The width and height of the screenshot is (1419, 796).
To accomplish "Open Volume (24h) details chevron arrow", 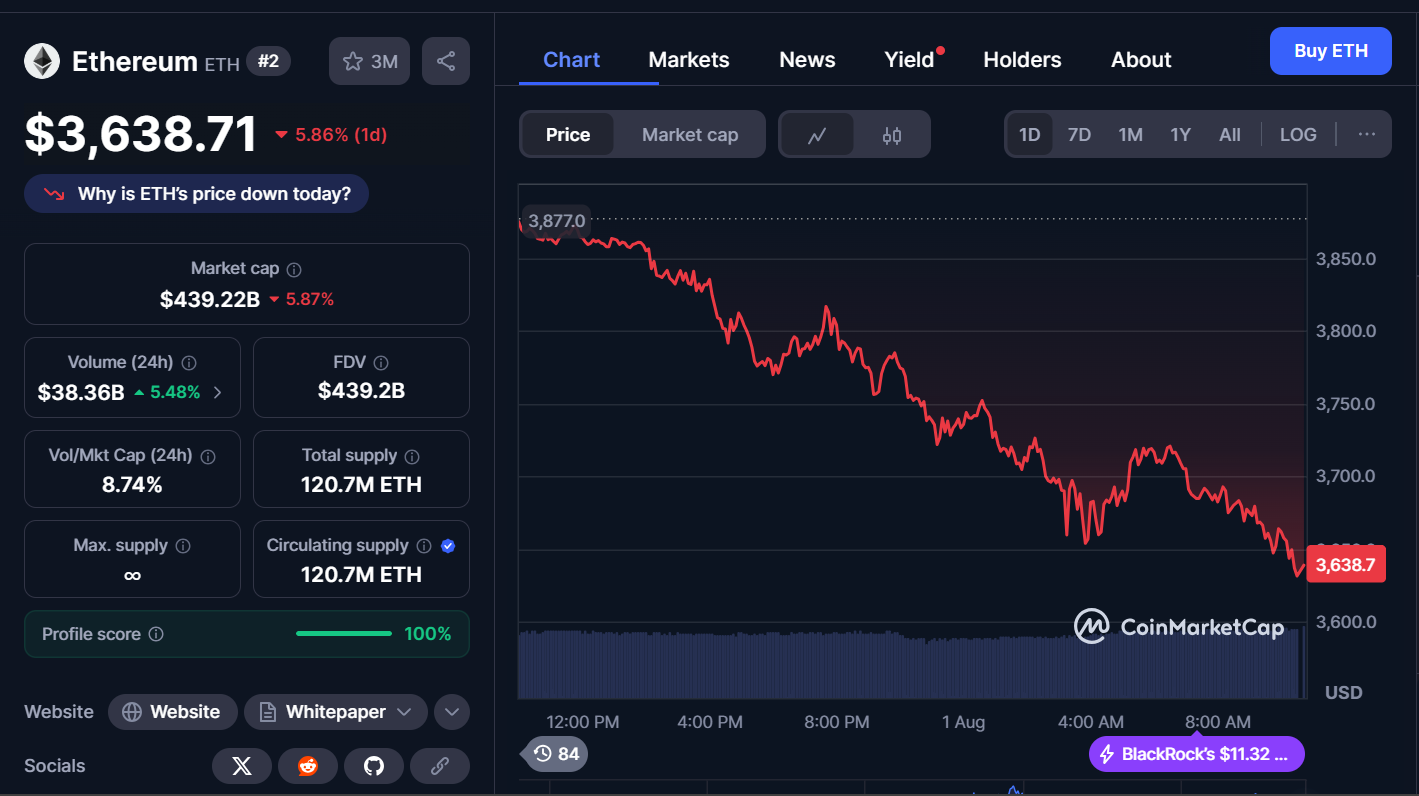I will point(218,393).
